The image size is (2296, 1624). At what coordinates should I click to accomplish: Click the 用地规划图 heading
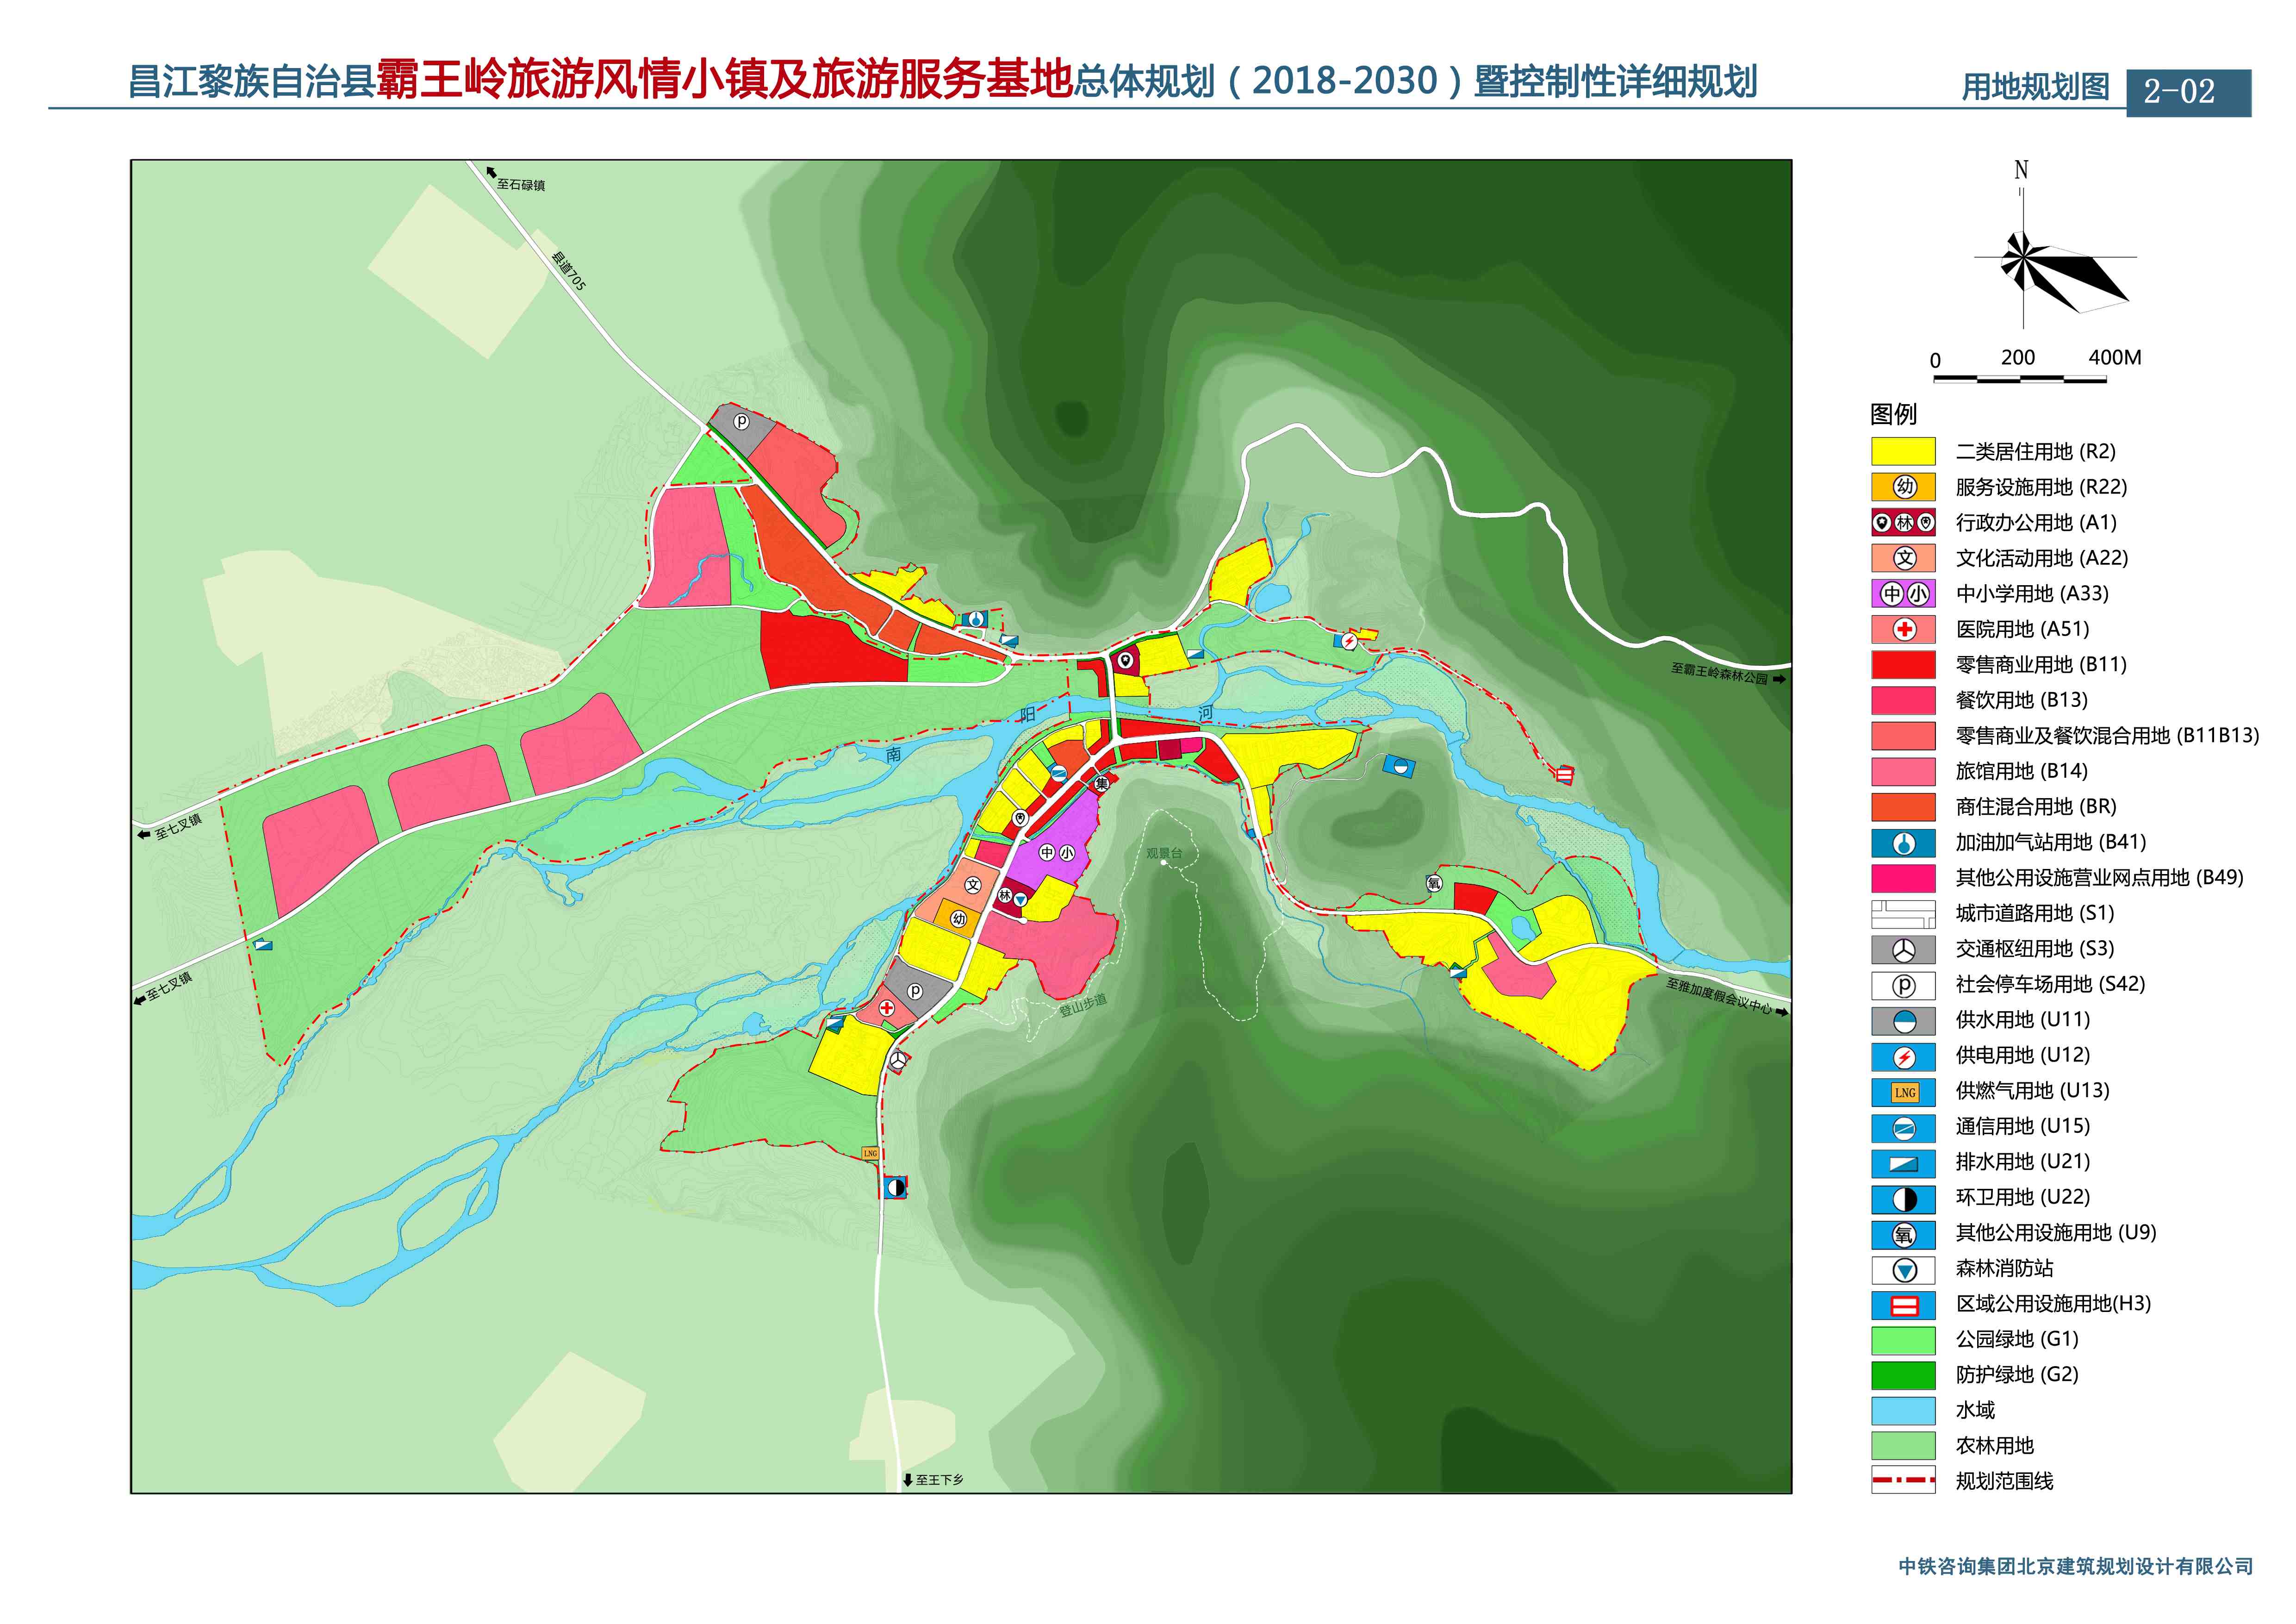point(2036,88)
